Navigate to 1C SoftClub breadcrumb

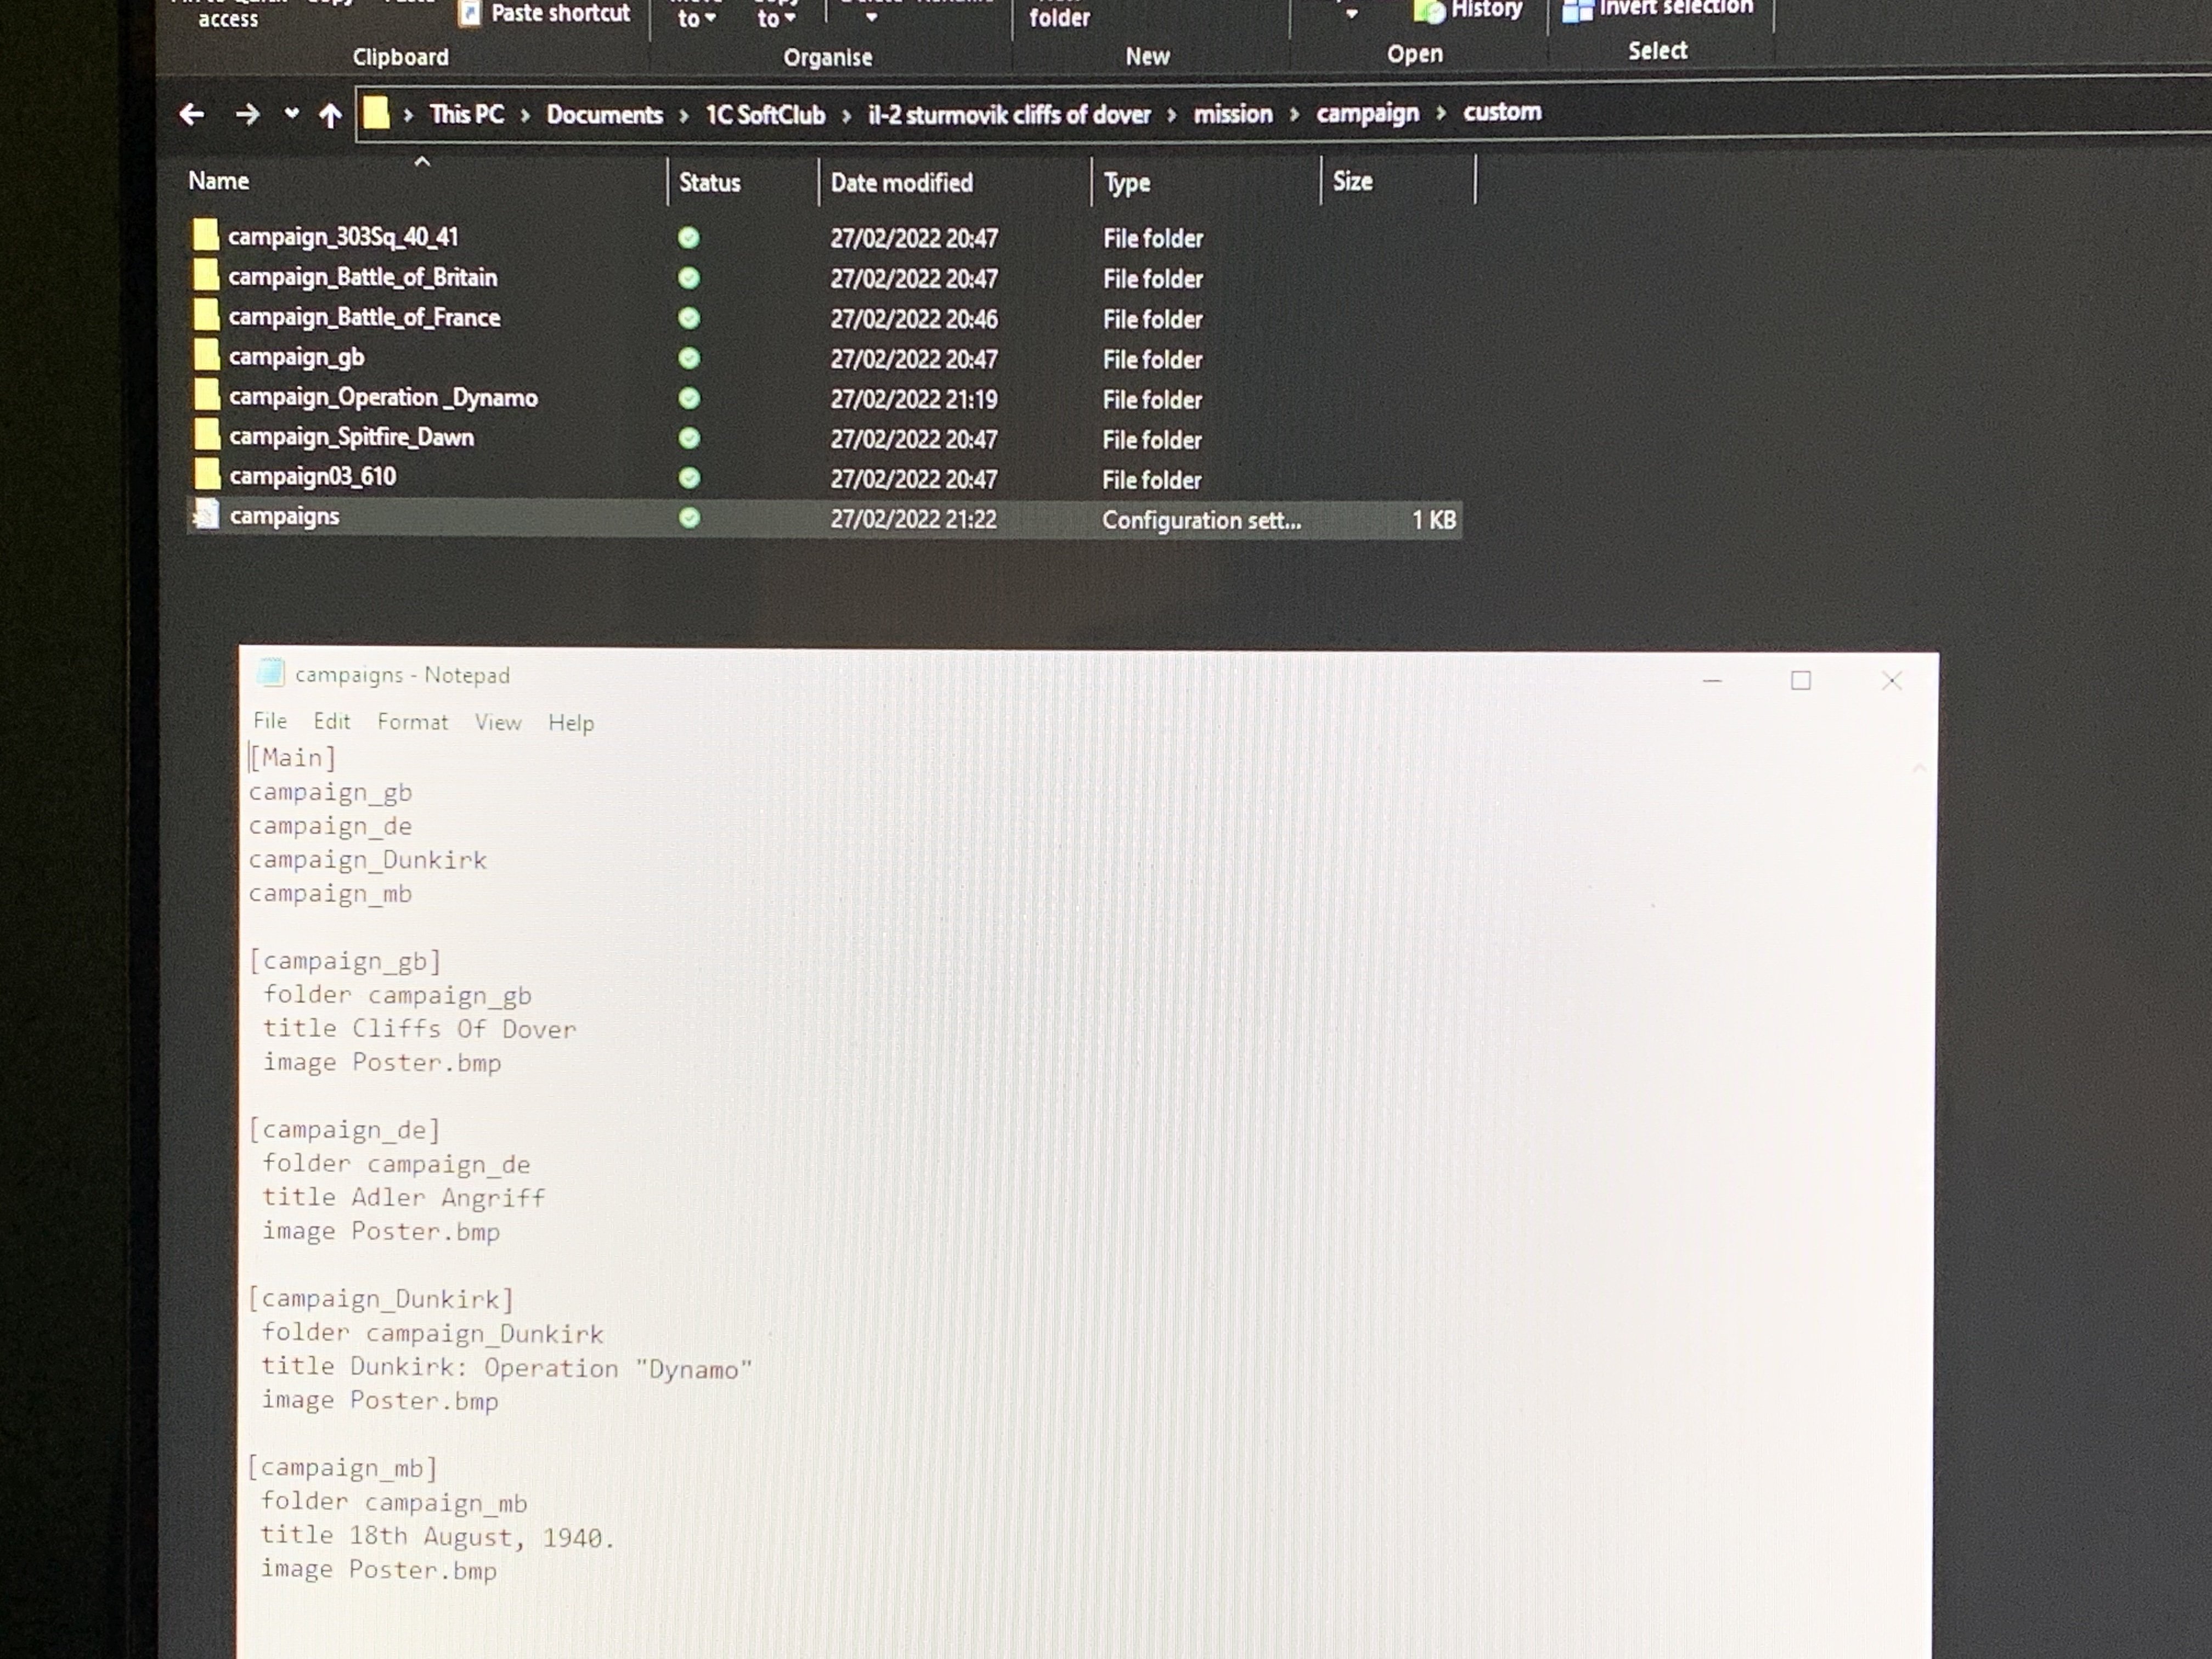coord(765,115)
